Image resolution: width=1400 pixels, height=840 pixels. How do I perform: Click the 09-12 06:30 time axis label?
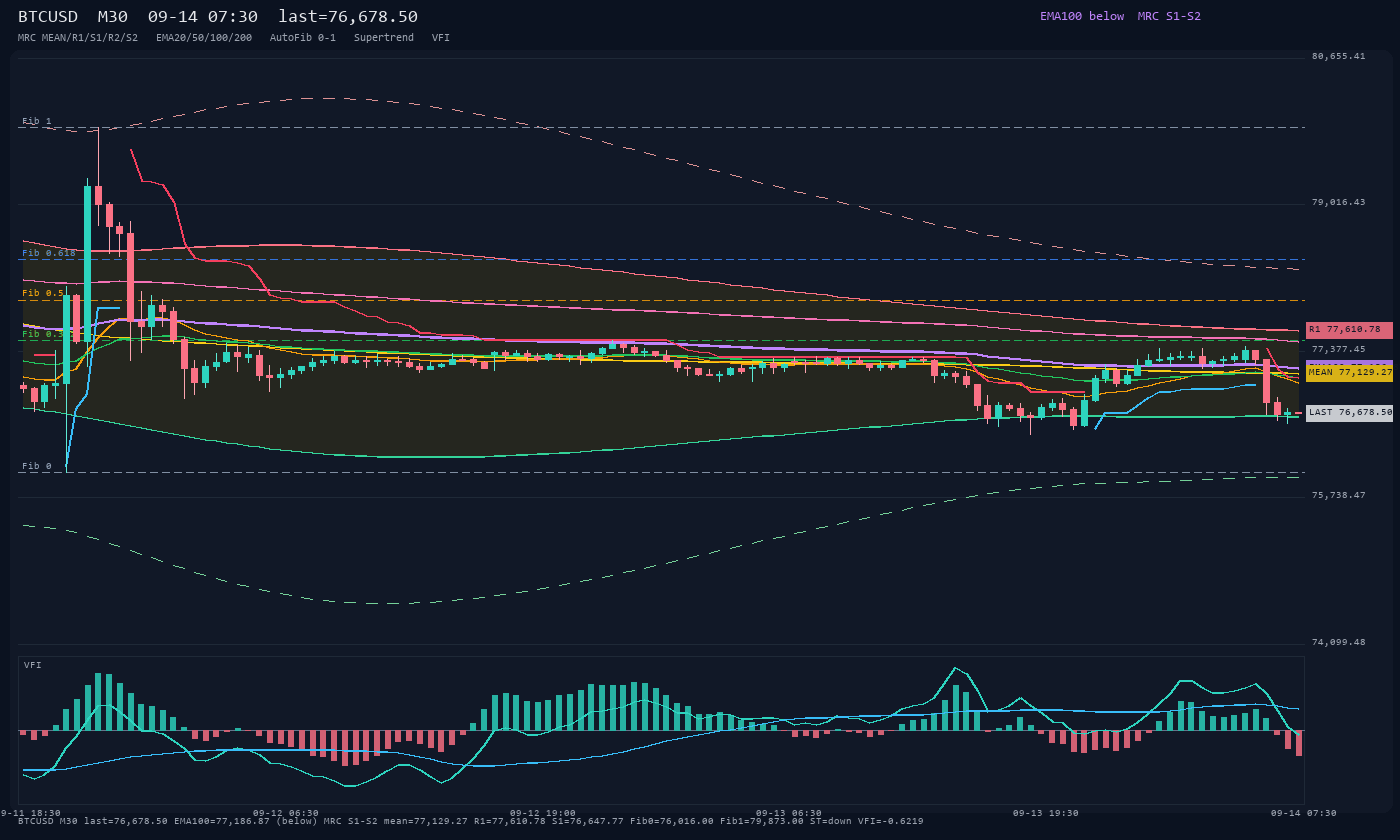tap(286, 813)
